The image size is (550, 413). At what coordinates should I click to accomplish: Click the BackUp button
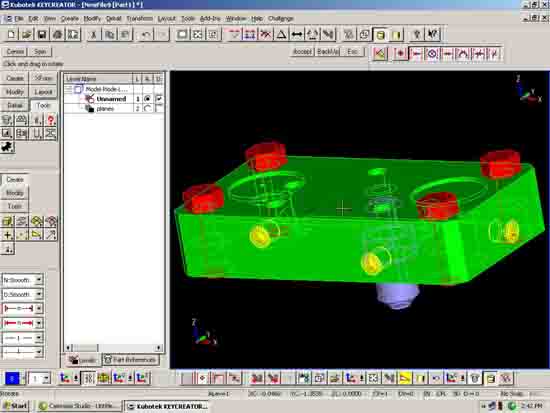click(328, 52)
